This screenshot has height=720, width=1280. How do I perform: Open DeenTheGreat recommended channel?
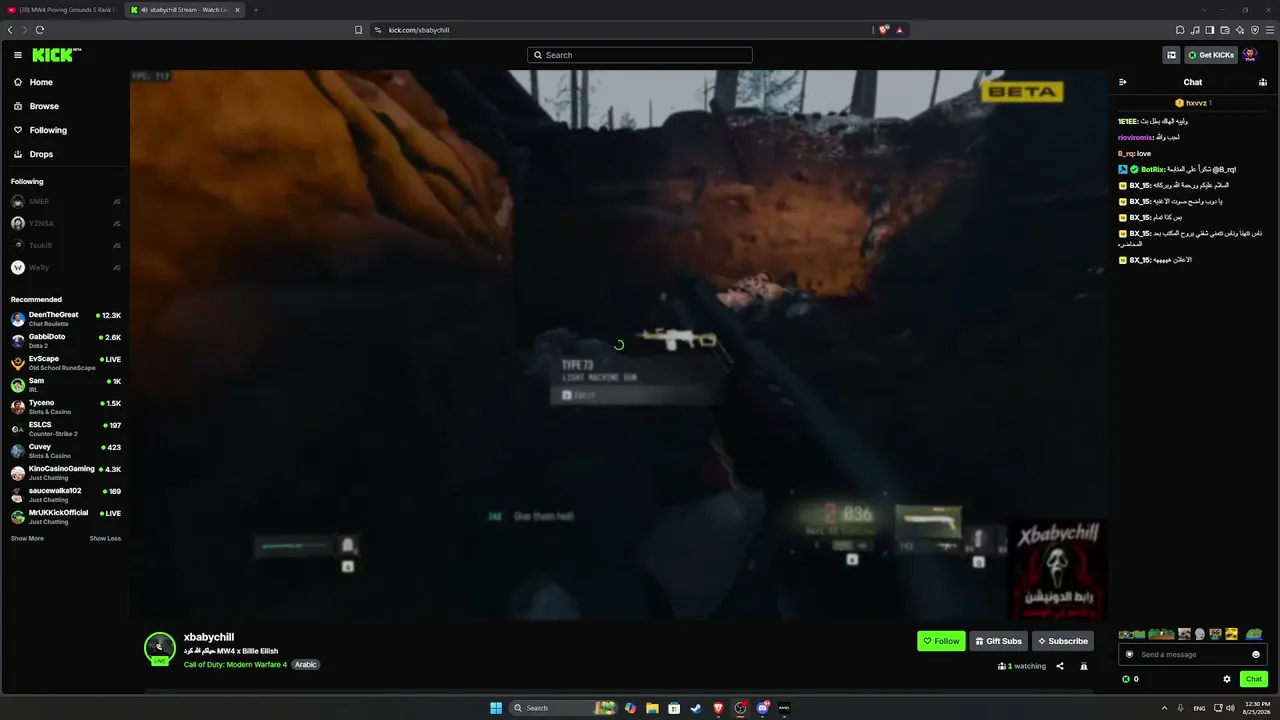pos(66,319)
